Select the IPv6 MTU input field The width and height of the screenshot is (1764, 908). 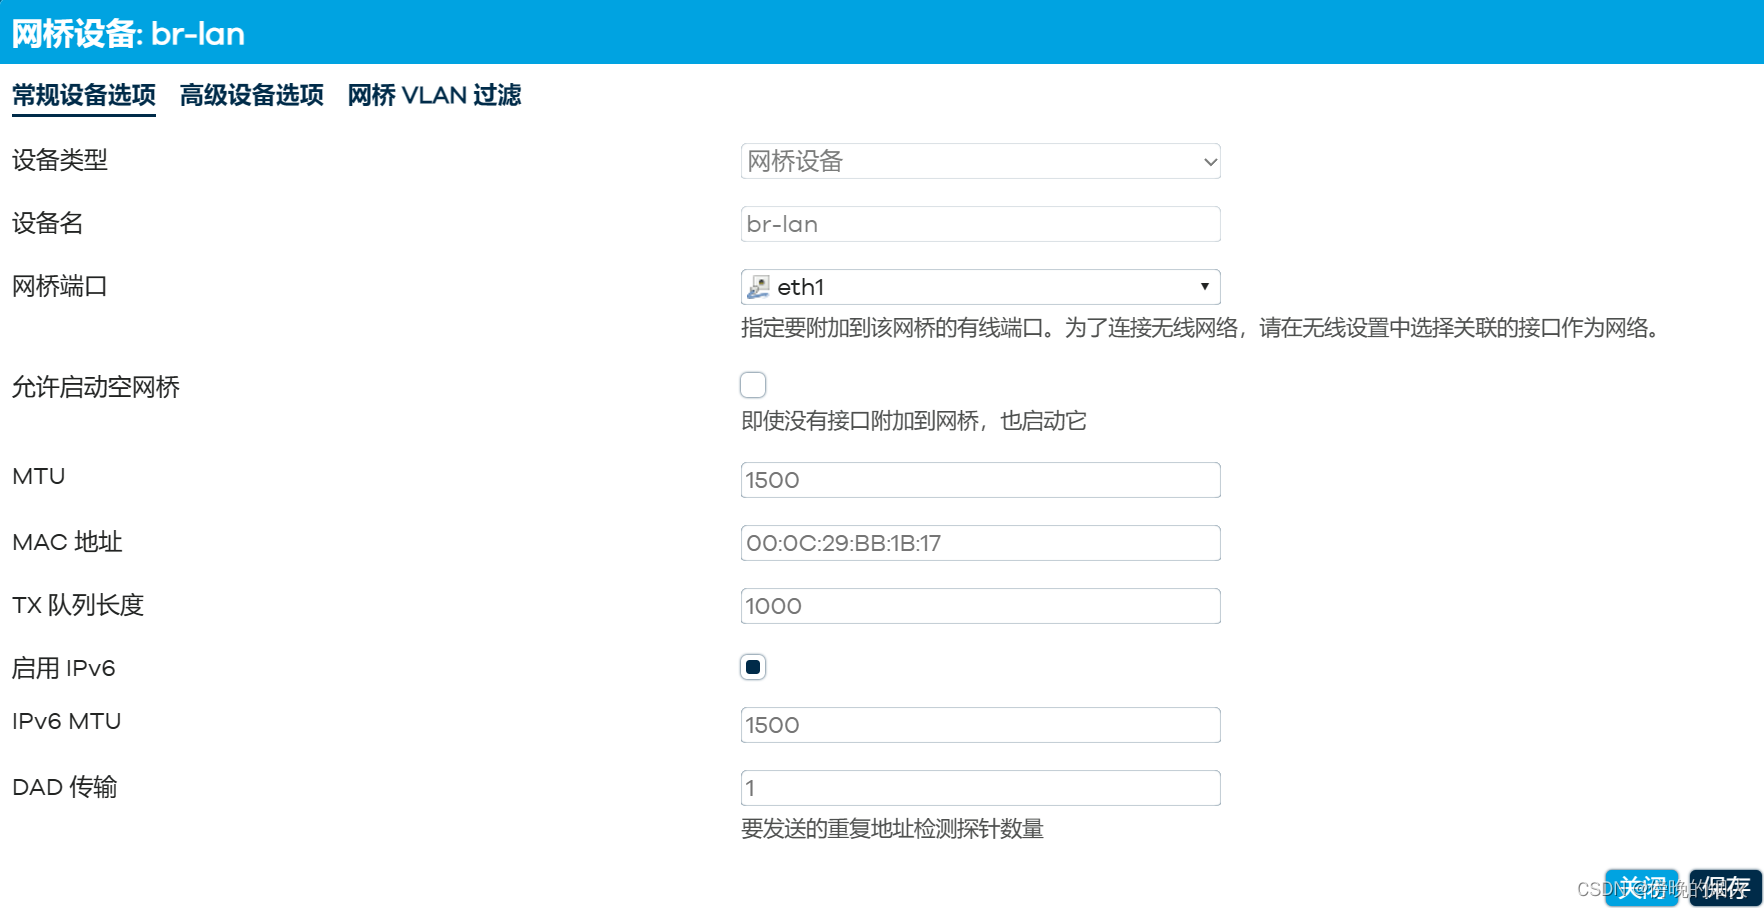(979, 724)
